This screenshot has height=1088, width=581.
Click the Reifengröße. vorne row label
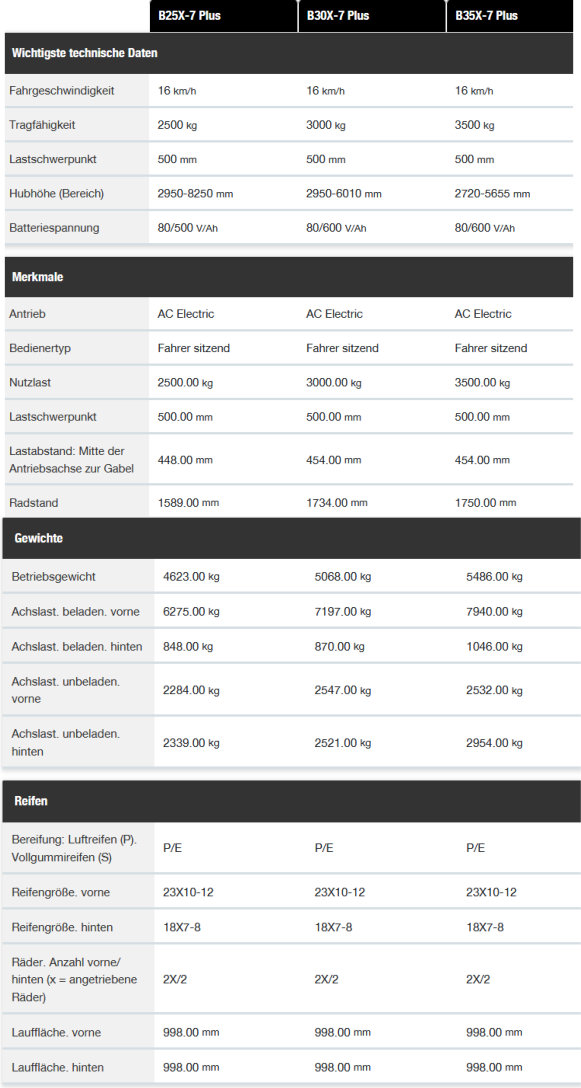(x=60, y=892)
